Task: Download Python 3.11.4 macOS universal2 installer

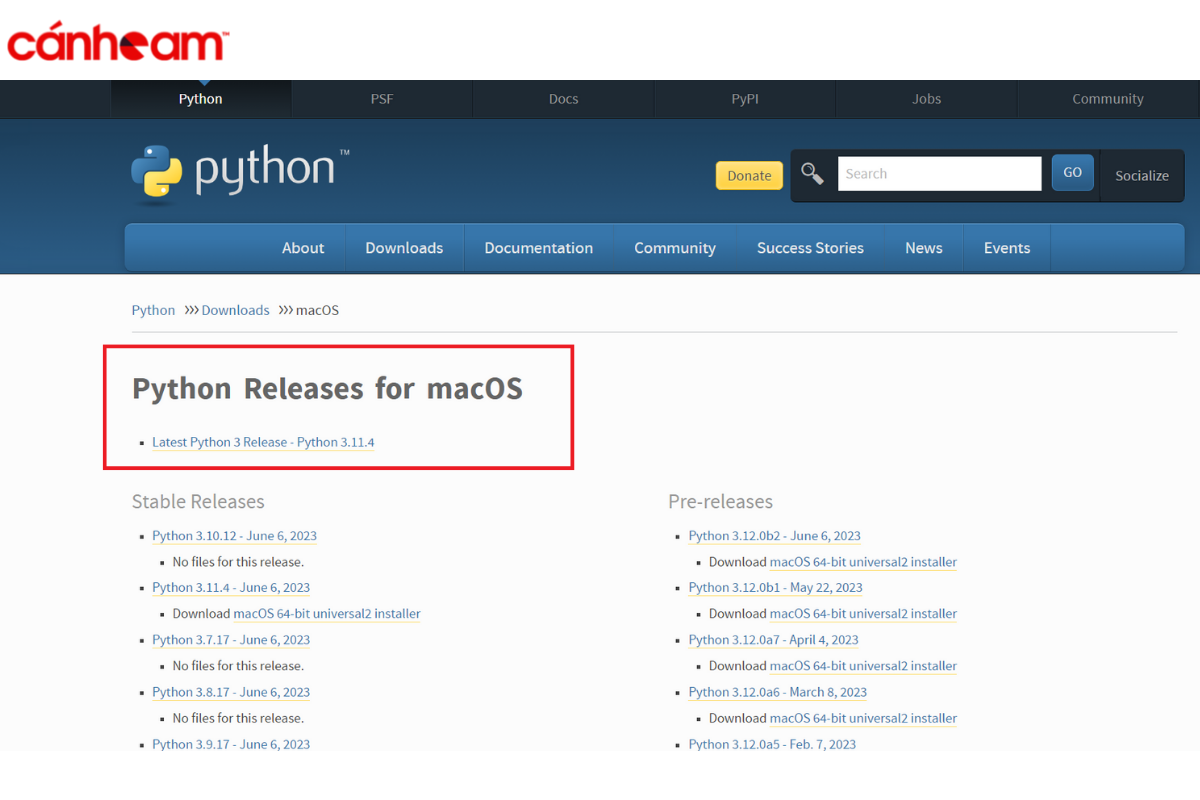Action: click(x=327, y=614)
